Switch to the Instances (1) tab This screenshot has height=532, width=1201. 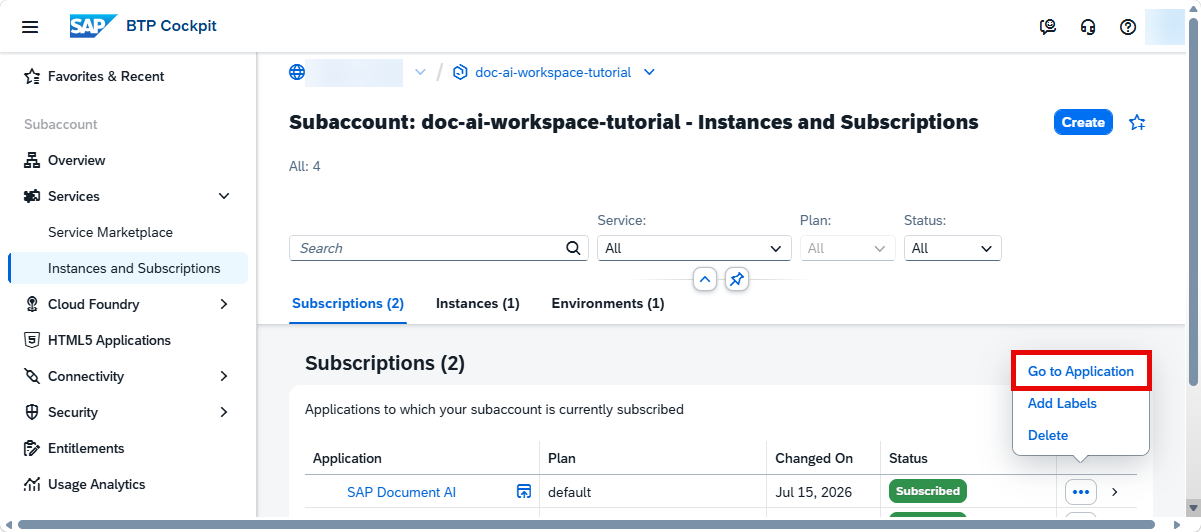click(x=477, y=303)
